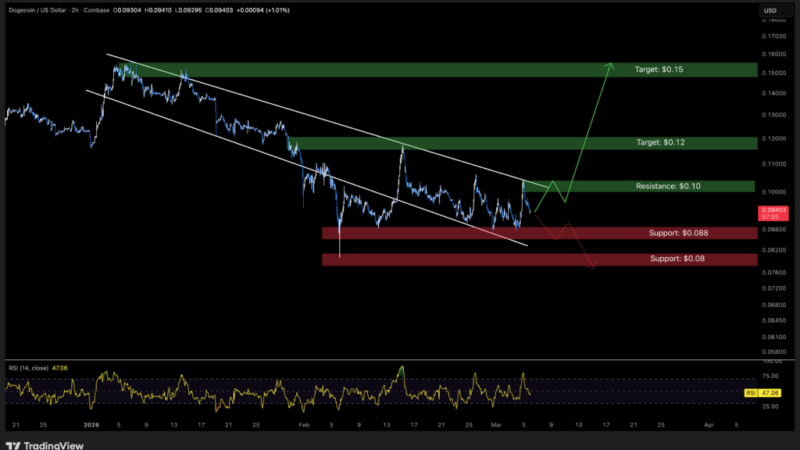Click the red 0.09403 current price tag
Image resolution: width=800 pixels, height=450 pixels.
(x=773, y=213)
